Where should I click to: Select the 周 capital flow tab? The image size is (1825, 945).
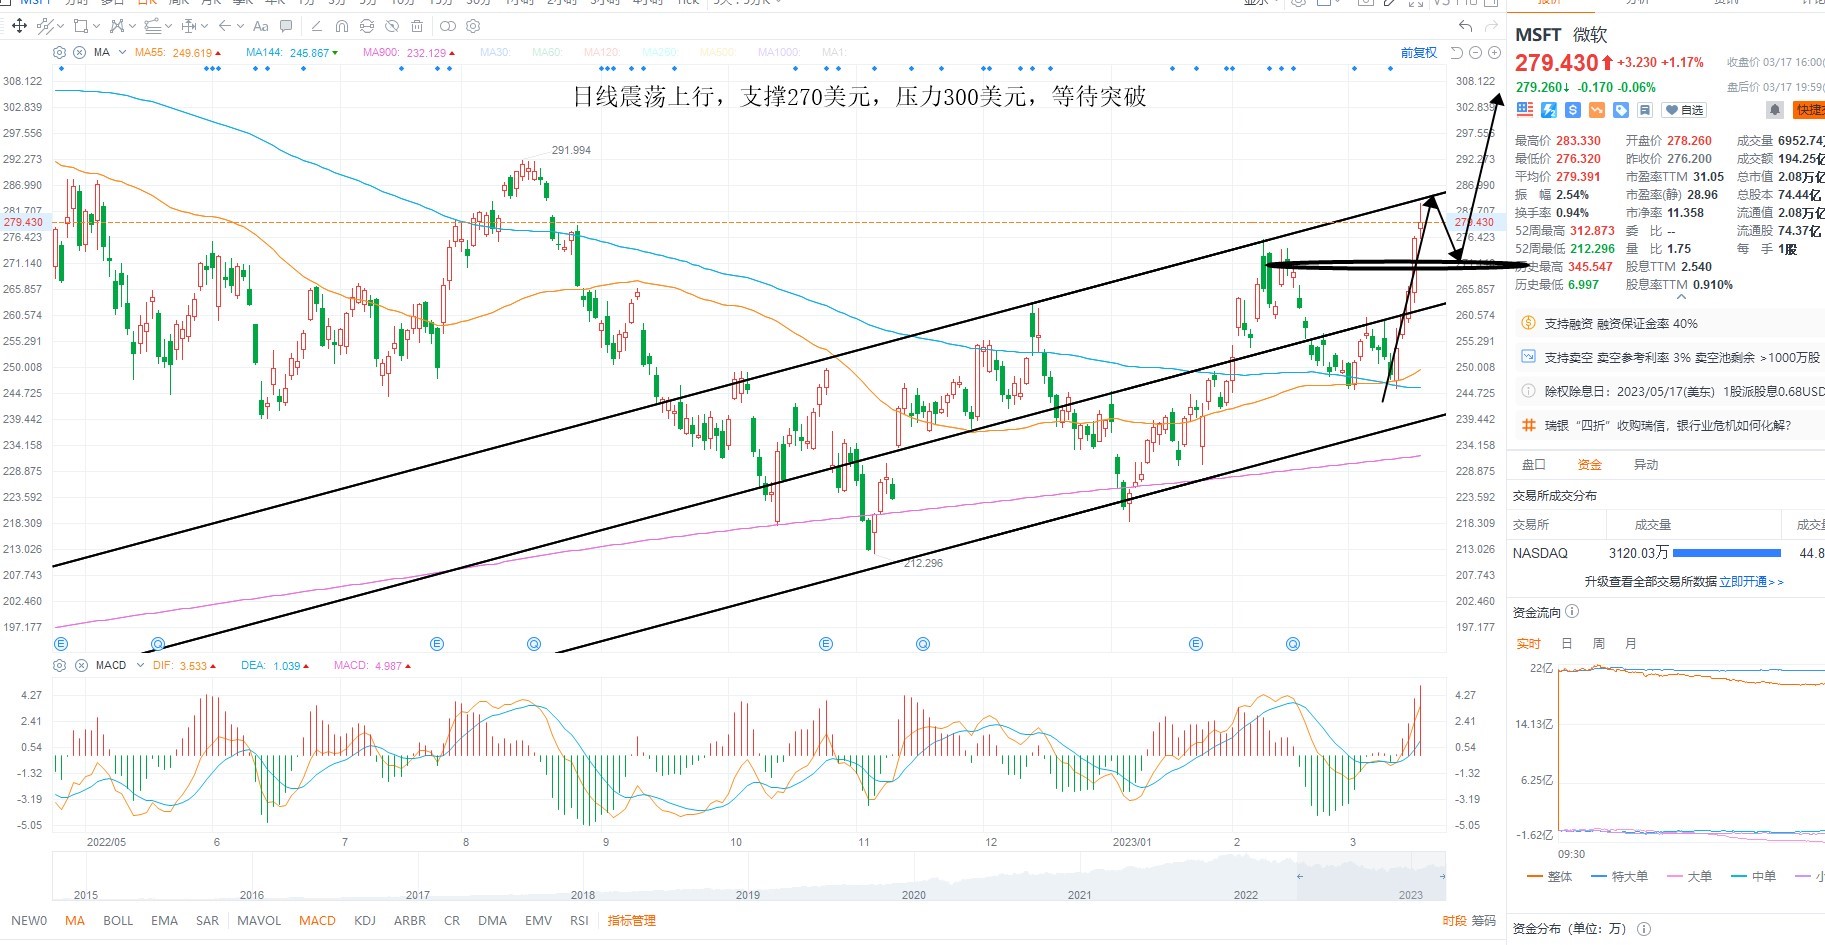[x=1598, y=644]
